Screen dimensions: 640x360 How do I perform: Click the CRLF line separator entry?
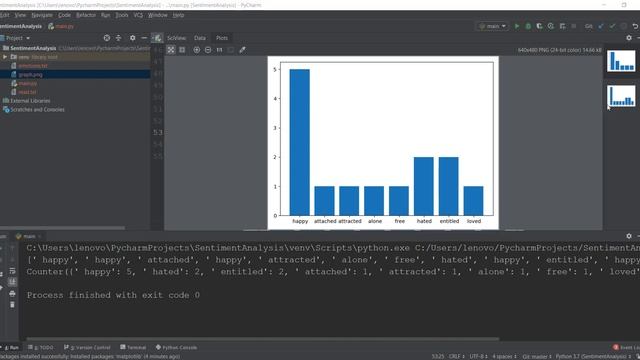pyautogui.click(x=456, y=356)
